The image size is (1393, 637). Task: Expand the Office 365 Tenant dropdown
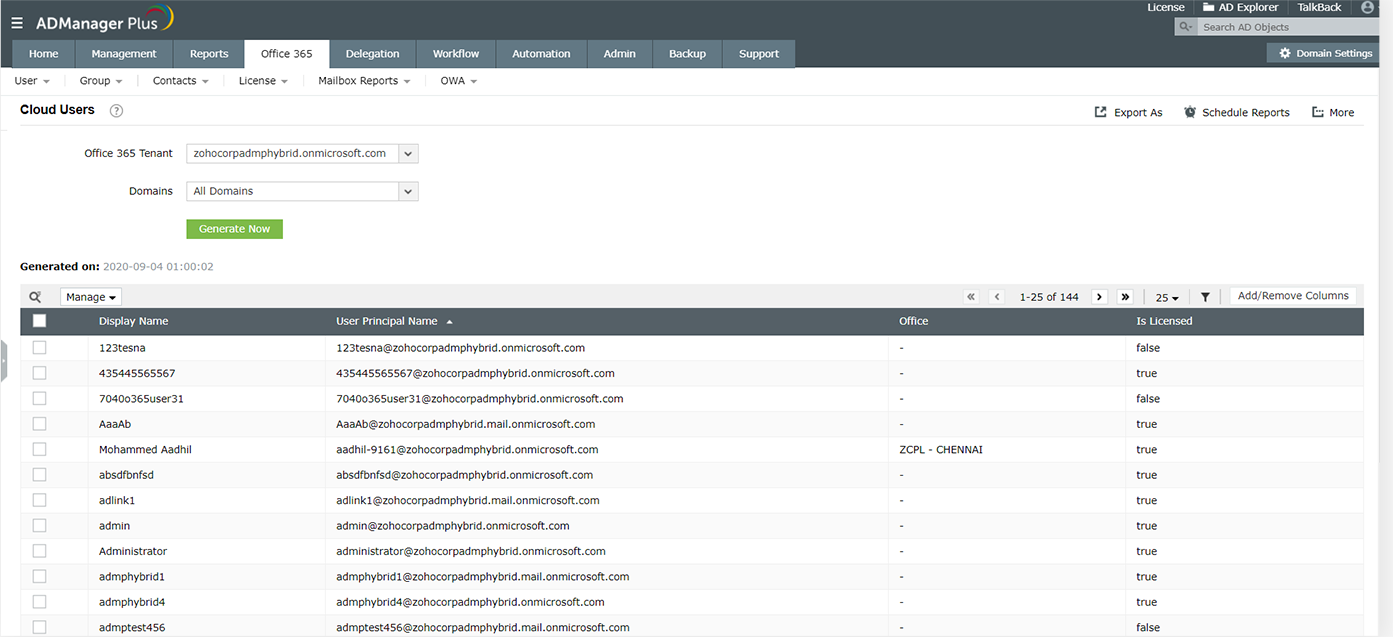[407, 153]
